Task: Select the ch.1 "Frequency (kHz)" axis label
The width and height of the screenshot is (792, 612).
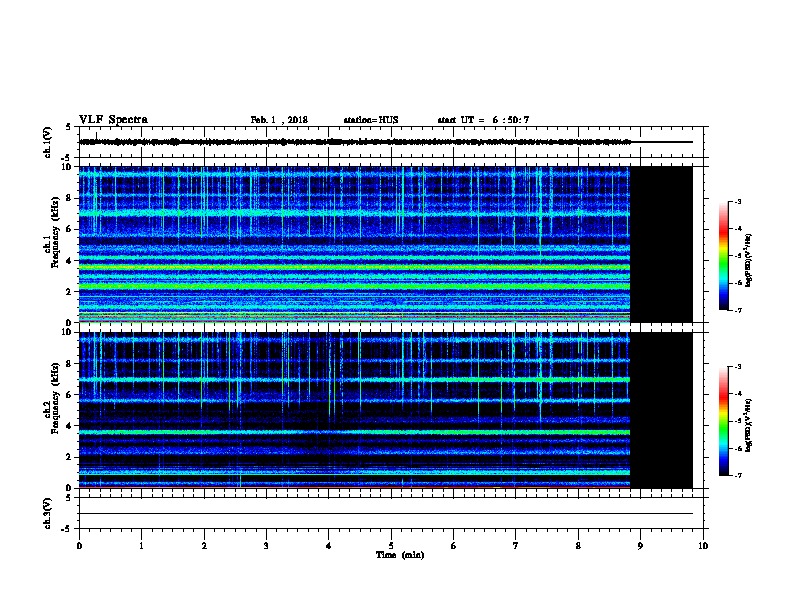Action: tap(55, 232)
